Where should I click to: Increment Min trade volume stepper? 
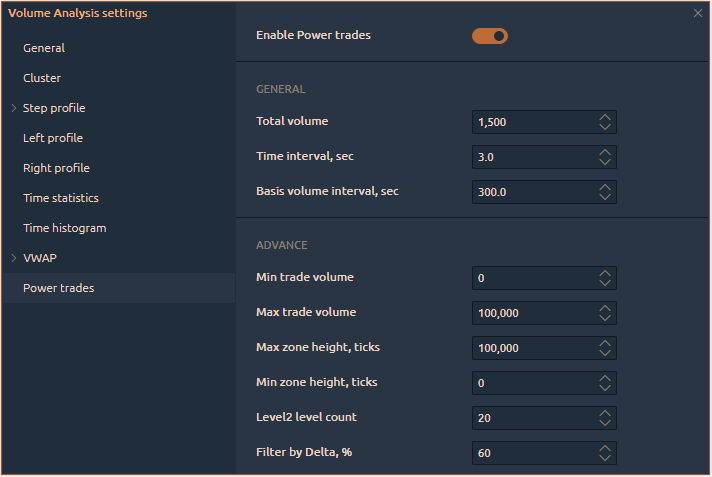tap(605, 273)
